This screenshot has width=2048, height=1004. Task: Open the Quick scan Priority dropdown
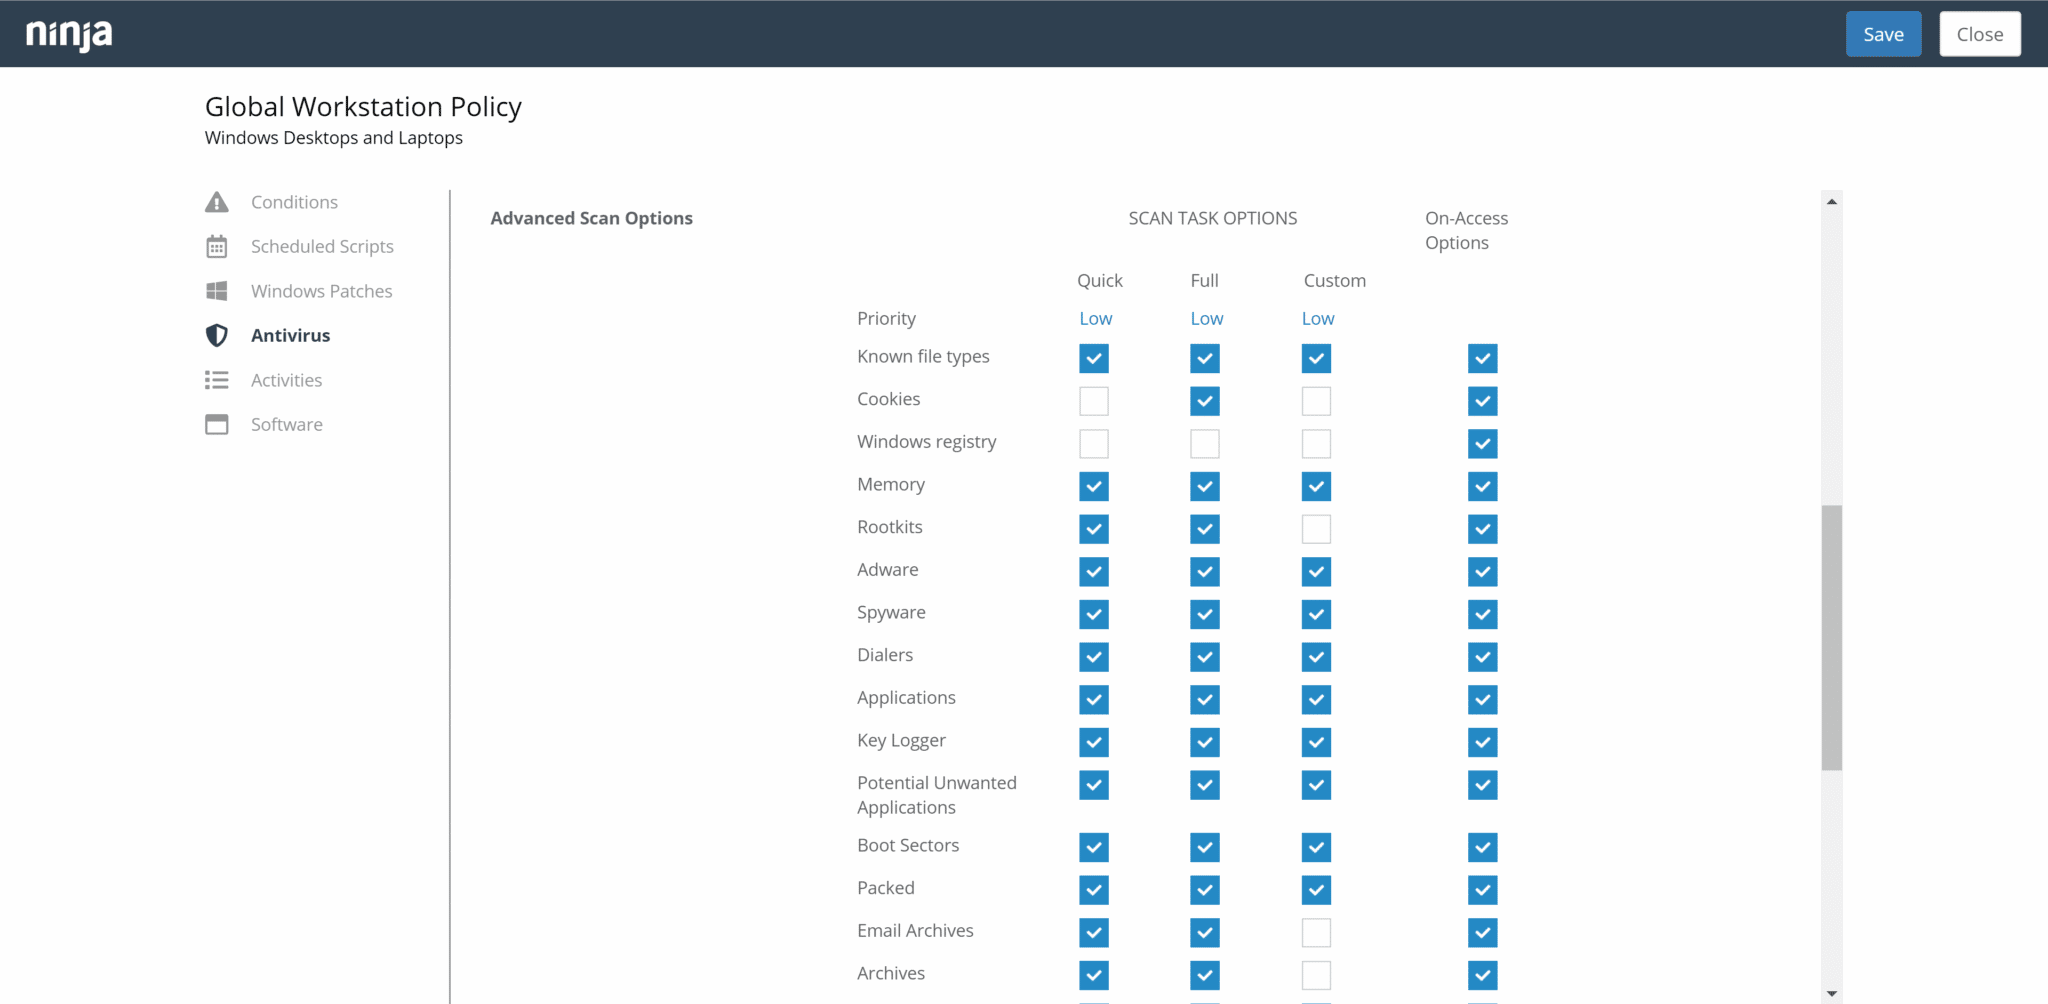[1095, 318]
